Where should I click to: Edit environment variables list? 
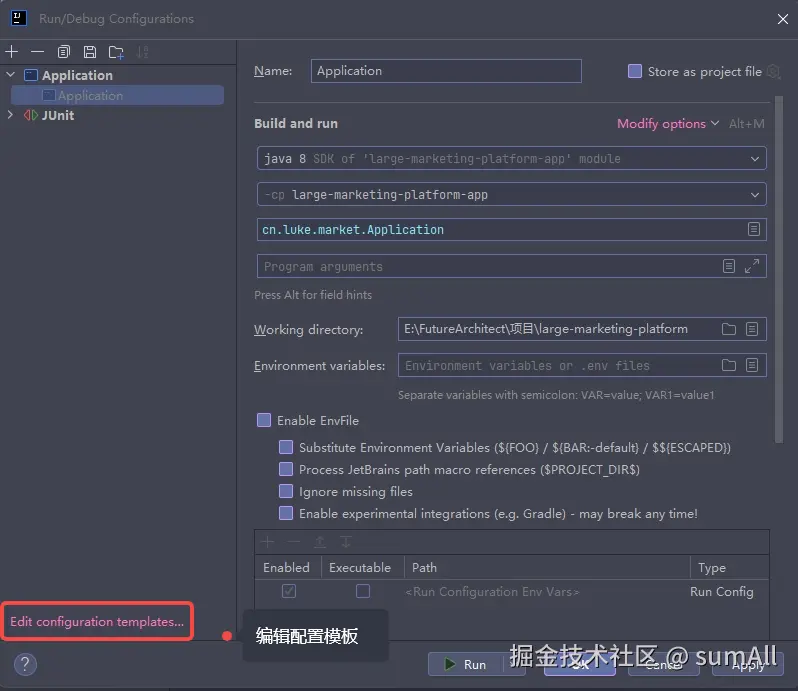(752, 365)
